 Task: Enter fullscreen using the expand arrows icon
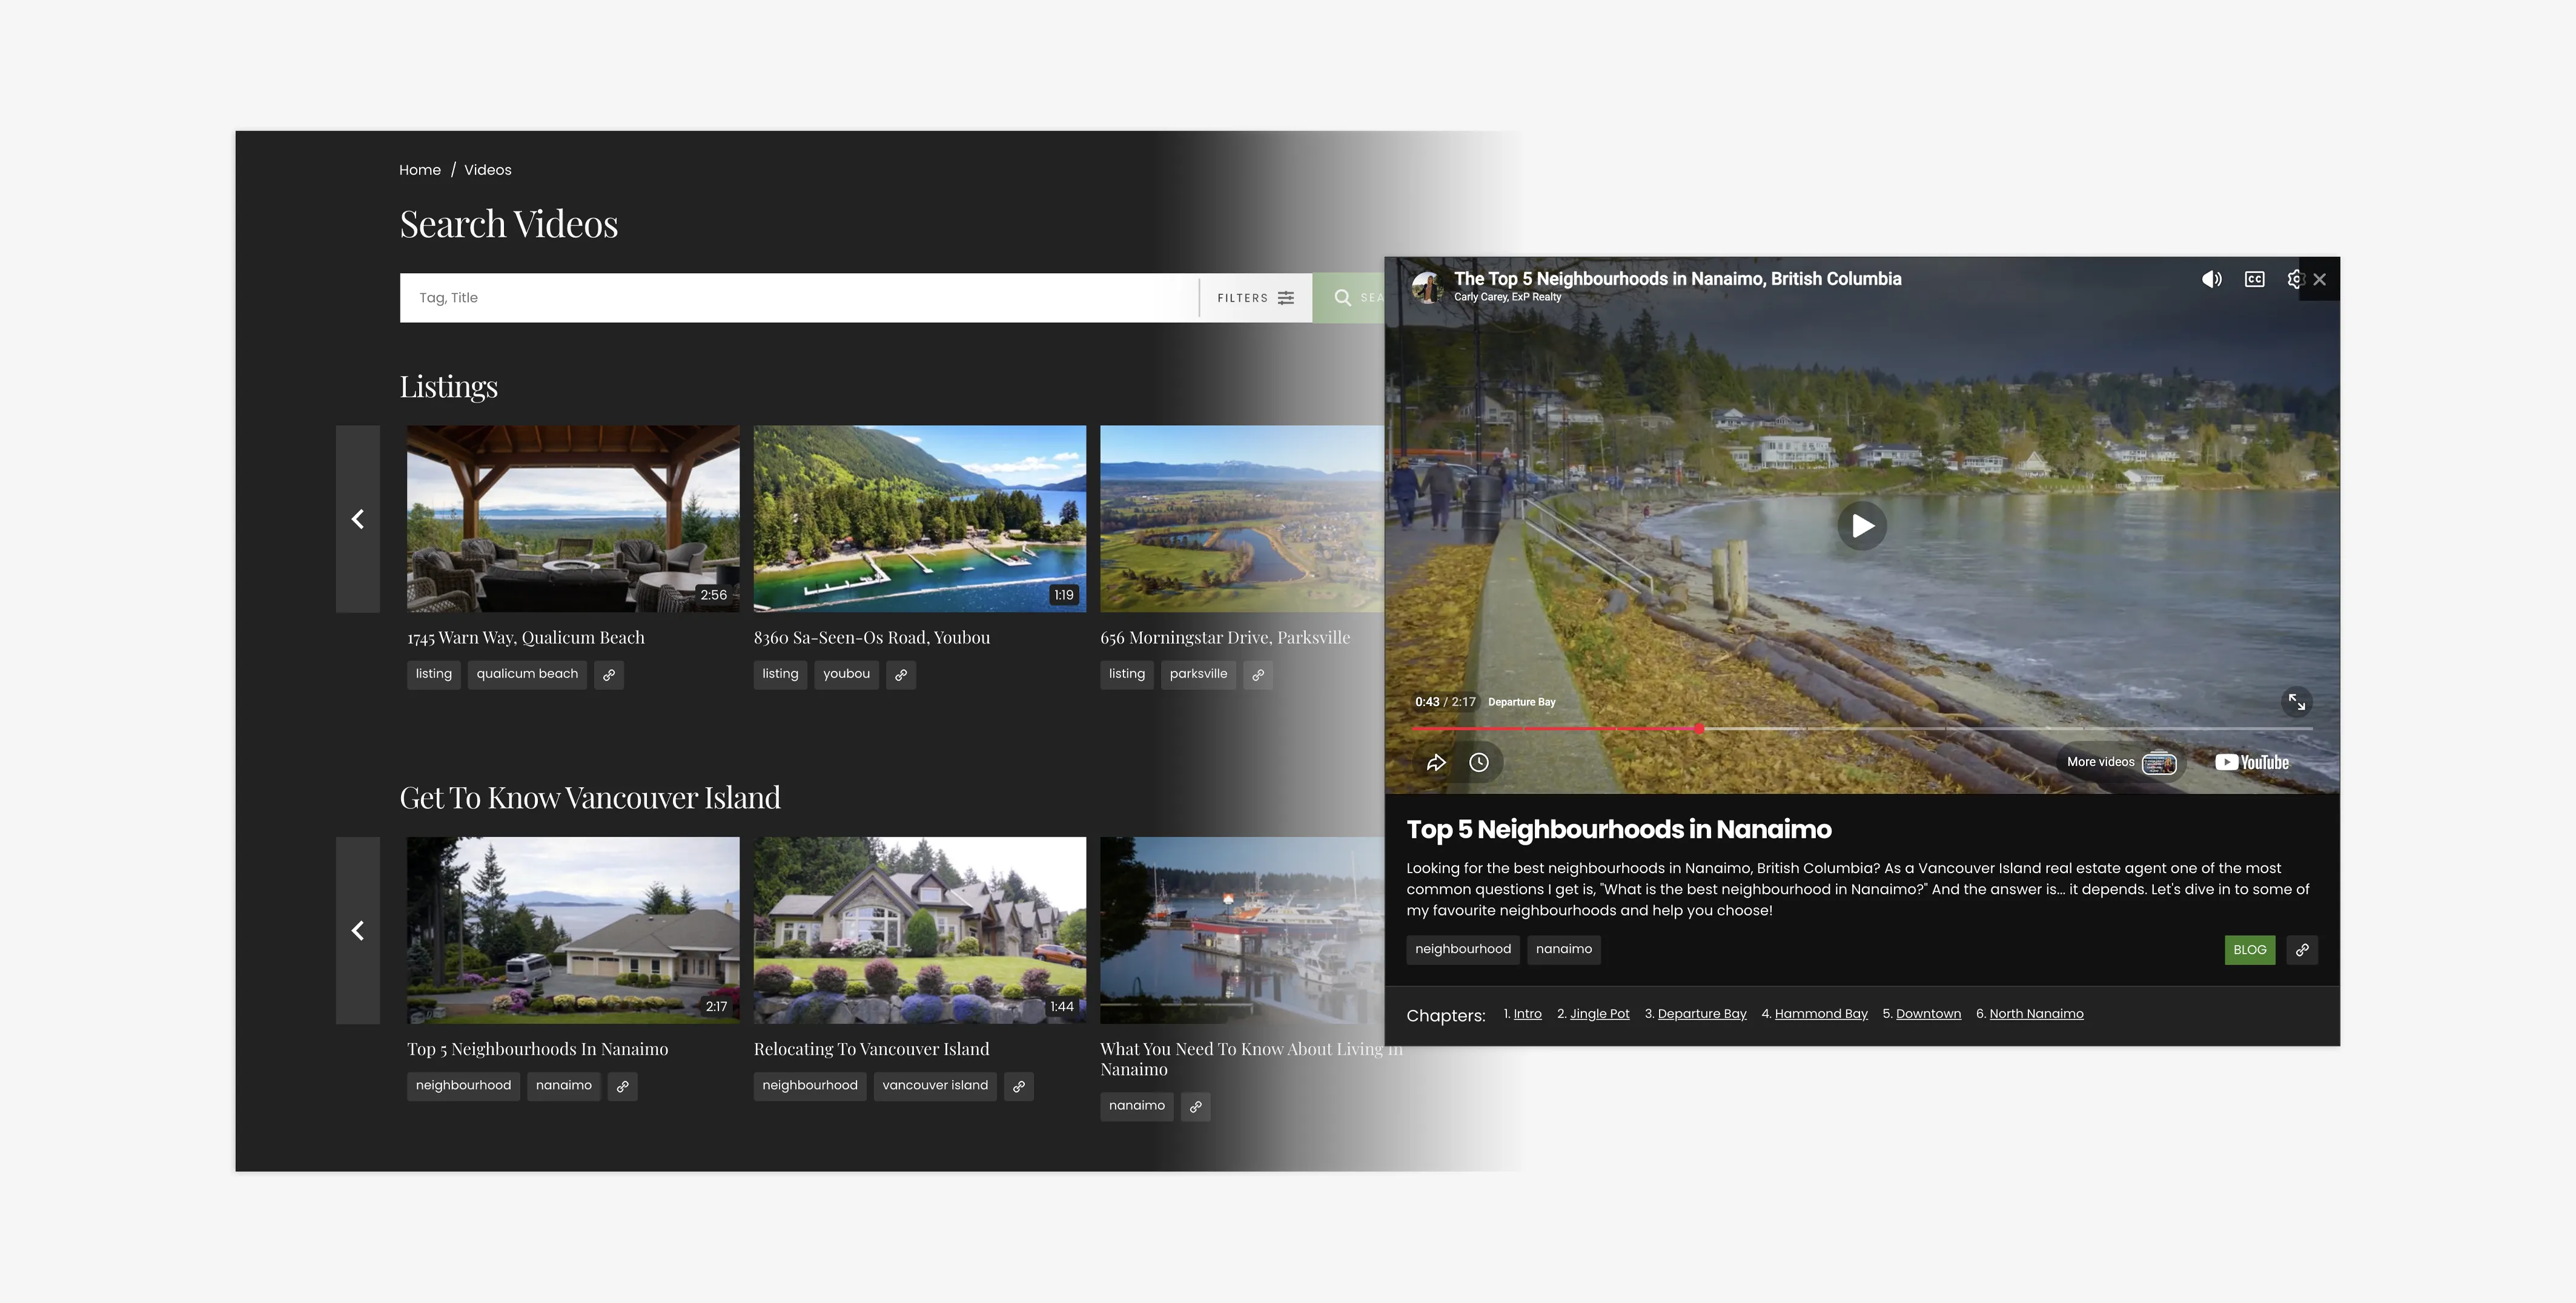[x=2297, y=702]
